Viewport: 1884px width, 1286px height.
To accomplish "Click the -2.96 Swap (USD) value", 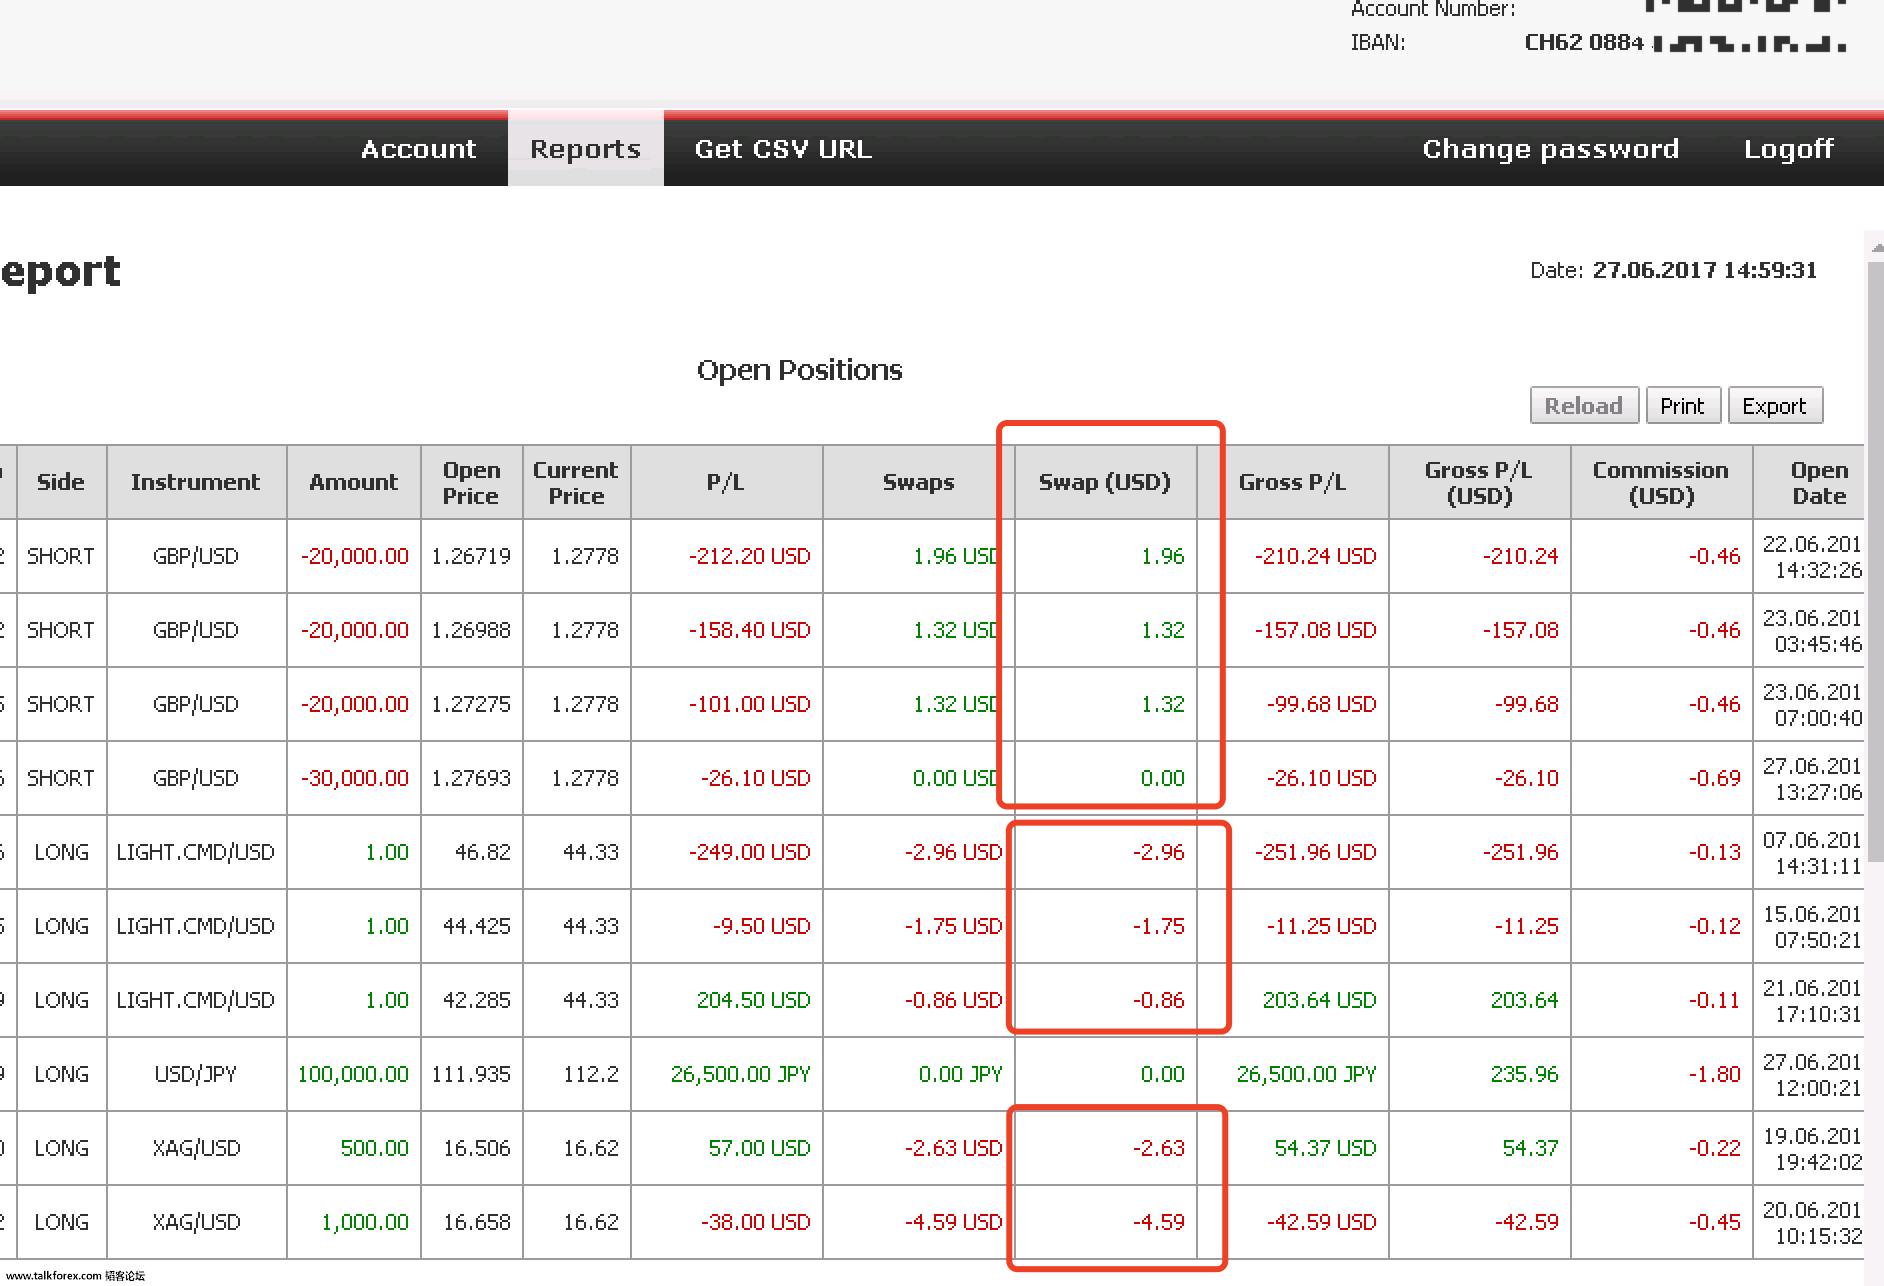I will click(1159, 852).
